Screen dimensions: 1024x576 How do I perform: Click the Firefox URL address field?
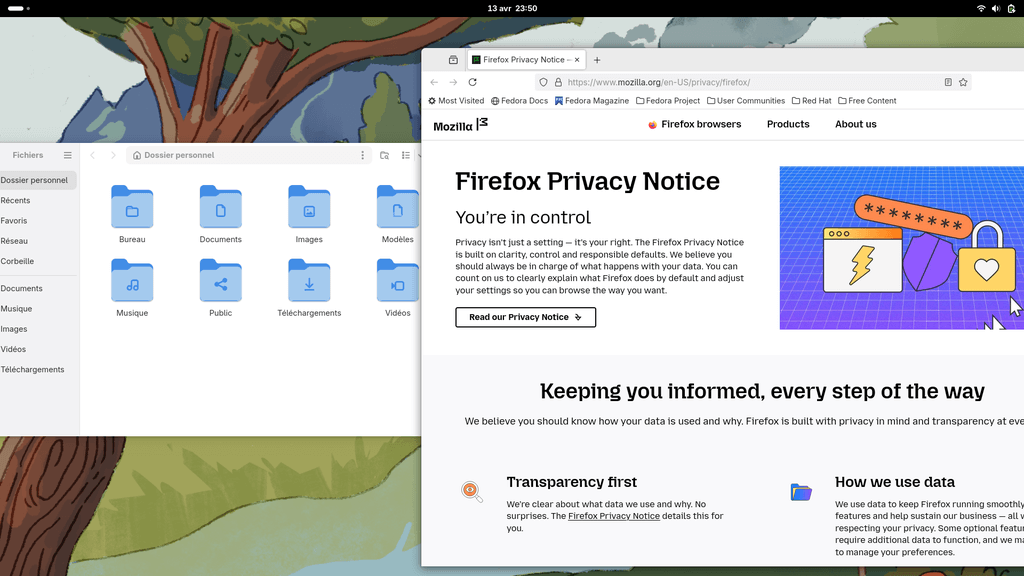752,82
